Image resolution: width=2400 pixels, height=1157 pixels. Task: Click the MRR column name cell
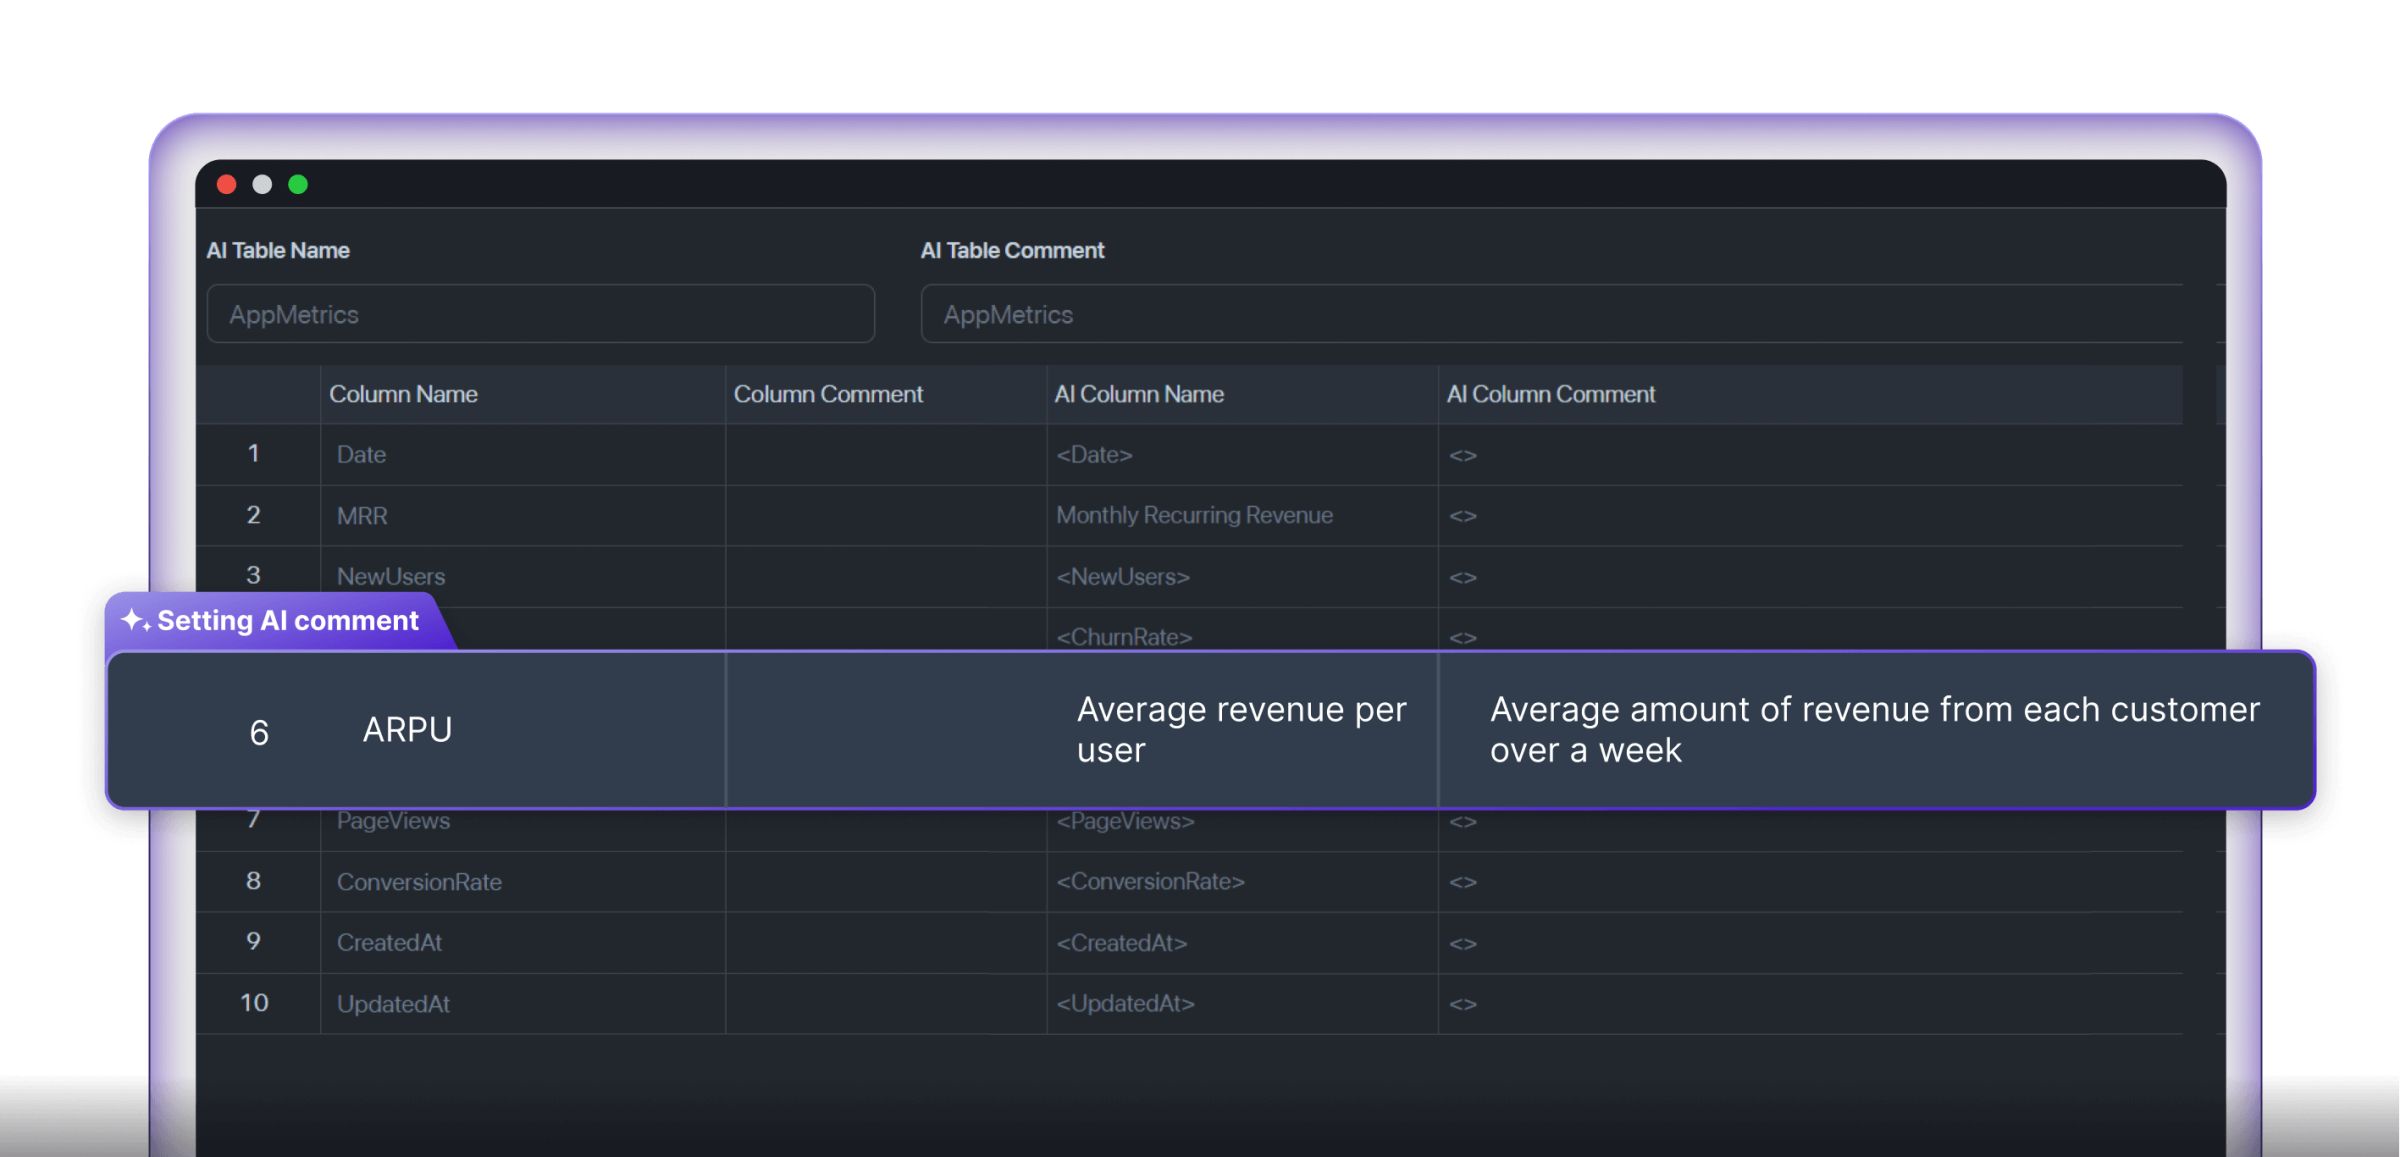point(362,515)
